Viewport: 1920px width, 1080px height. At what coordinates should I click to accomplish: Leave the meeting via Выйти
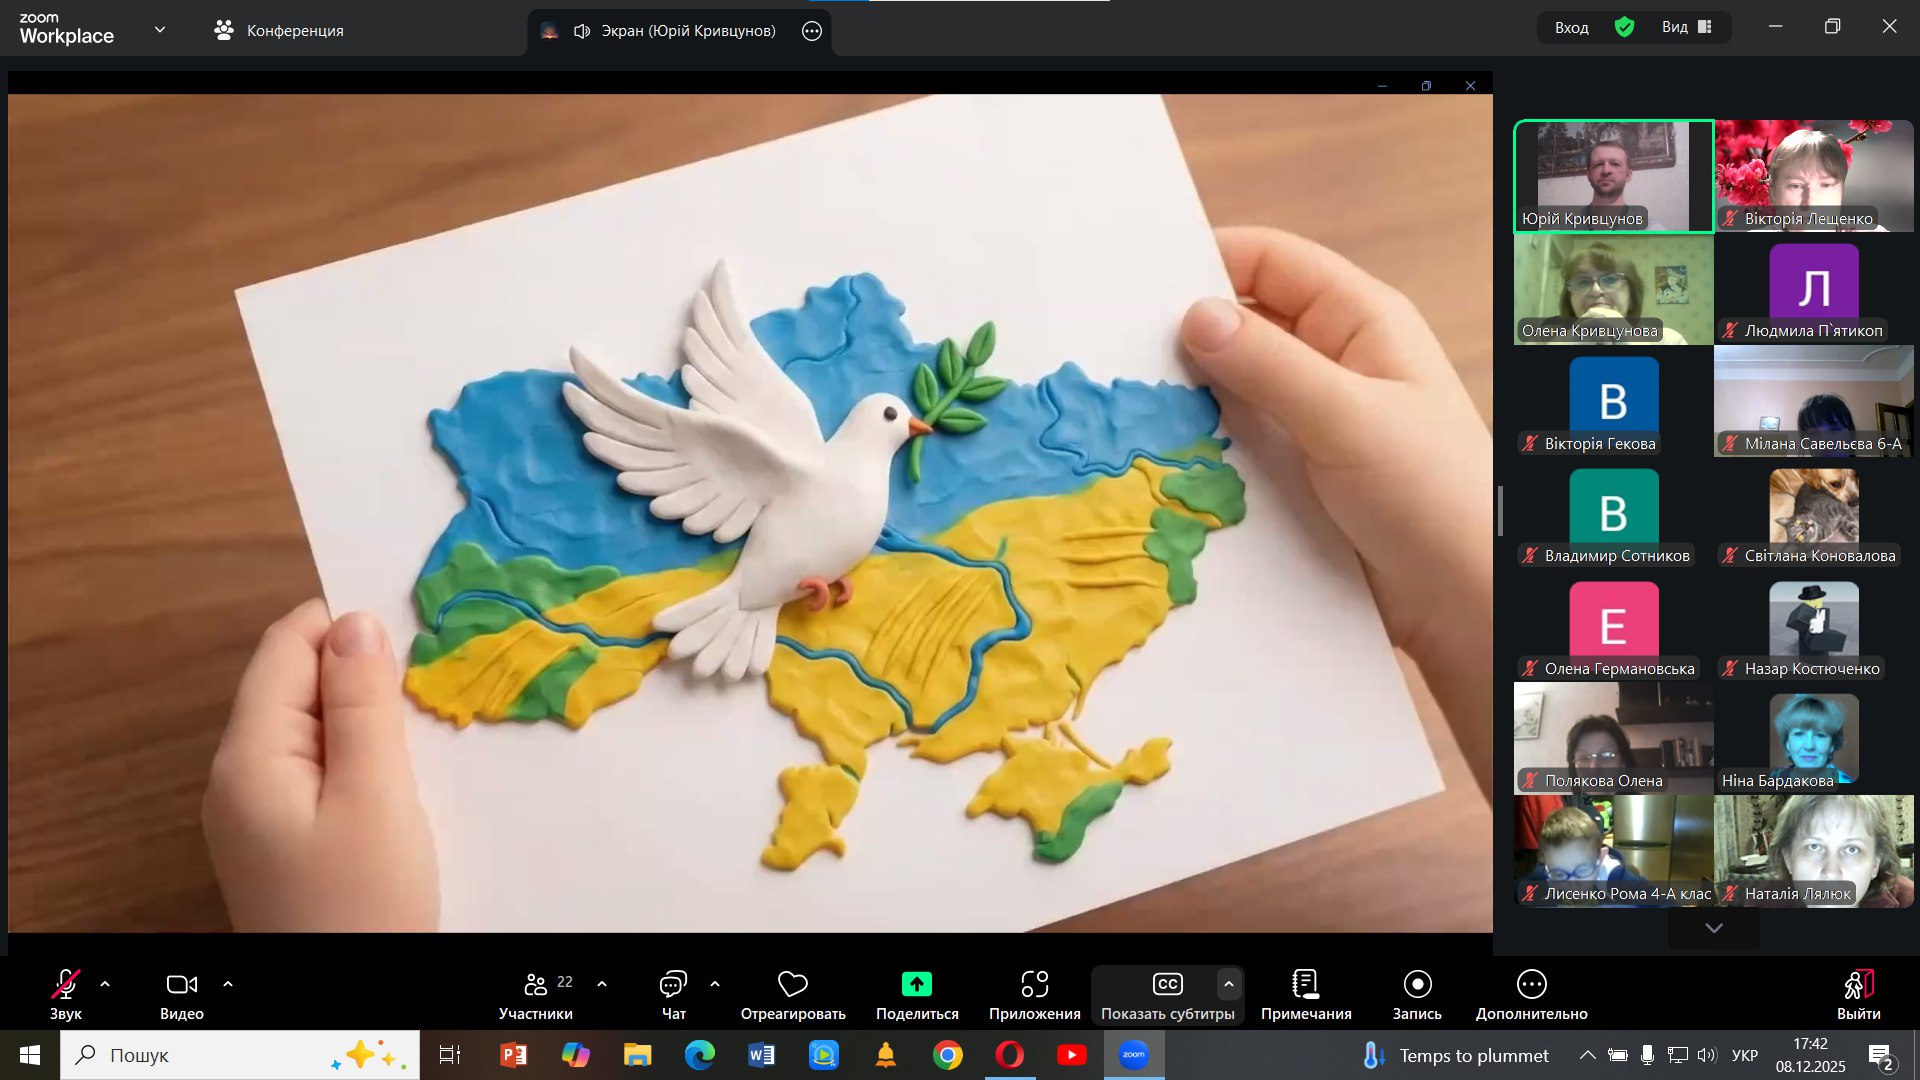(x=1858, y=985)
